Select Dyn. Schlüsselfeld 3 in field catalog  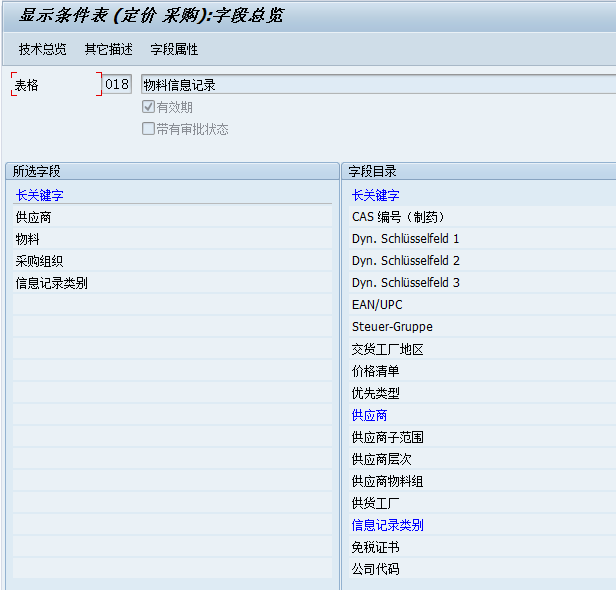pyautogui.click(x=482, y=283)
